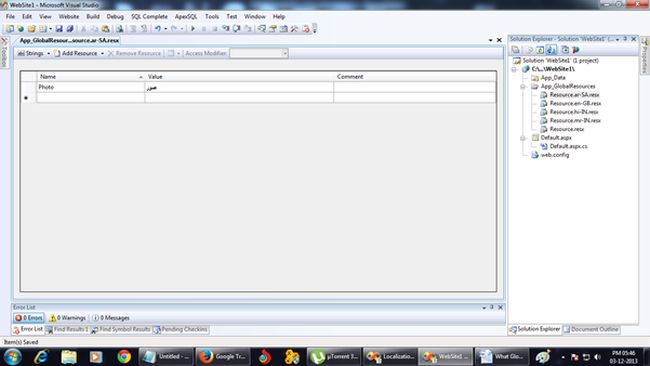This screenshot has width=650, height=366.
Task: Open the Access Modifier combo box
Action: coord(259,53)
